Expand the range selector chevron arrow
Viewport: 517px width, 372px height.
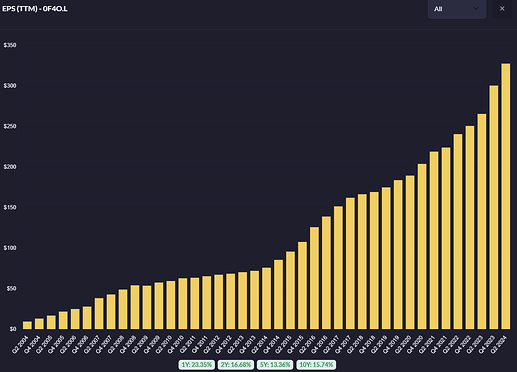476,8
